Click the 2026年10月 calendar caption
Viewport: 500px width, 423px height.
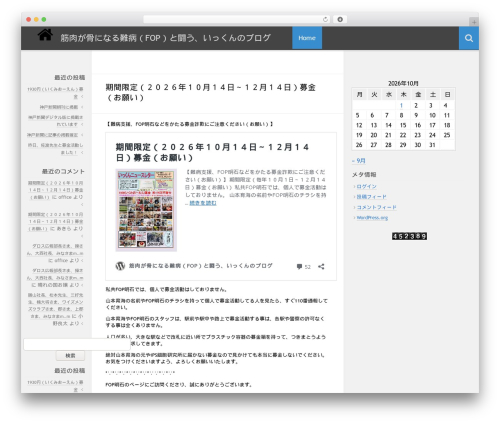403,83
